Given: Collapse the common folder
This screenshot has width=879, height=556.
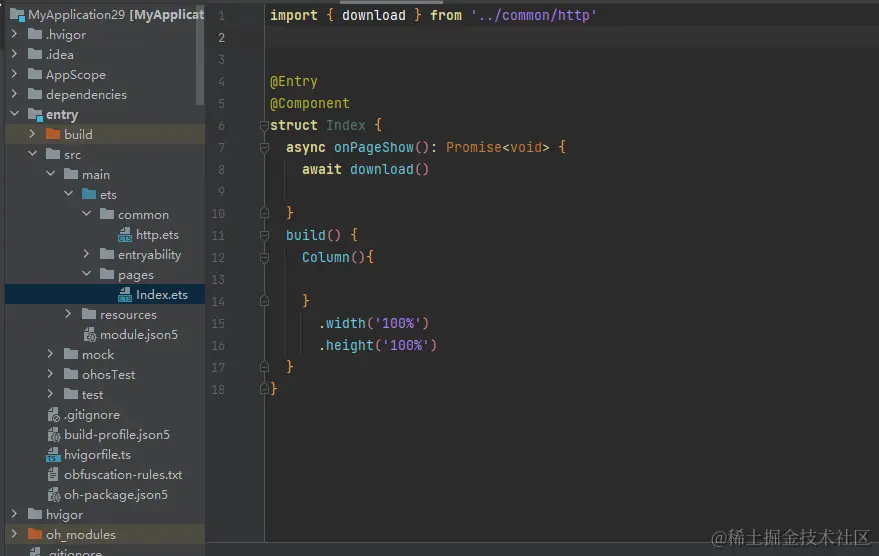Looking at the screenshot, I should tap(86, 214).
